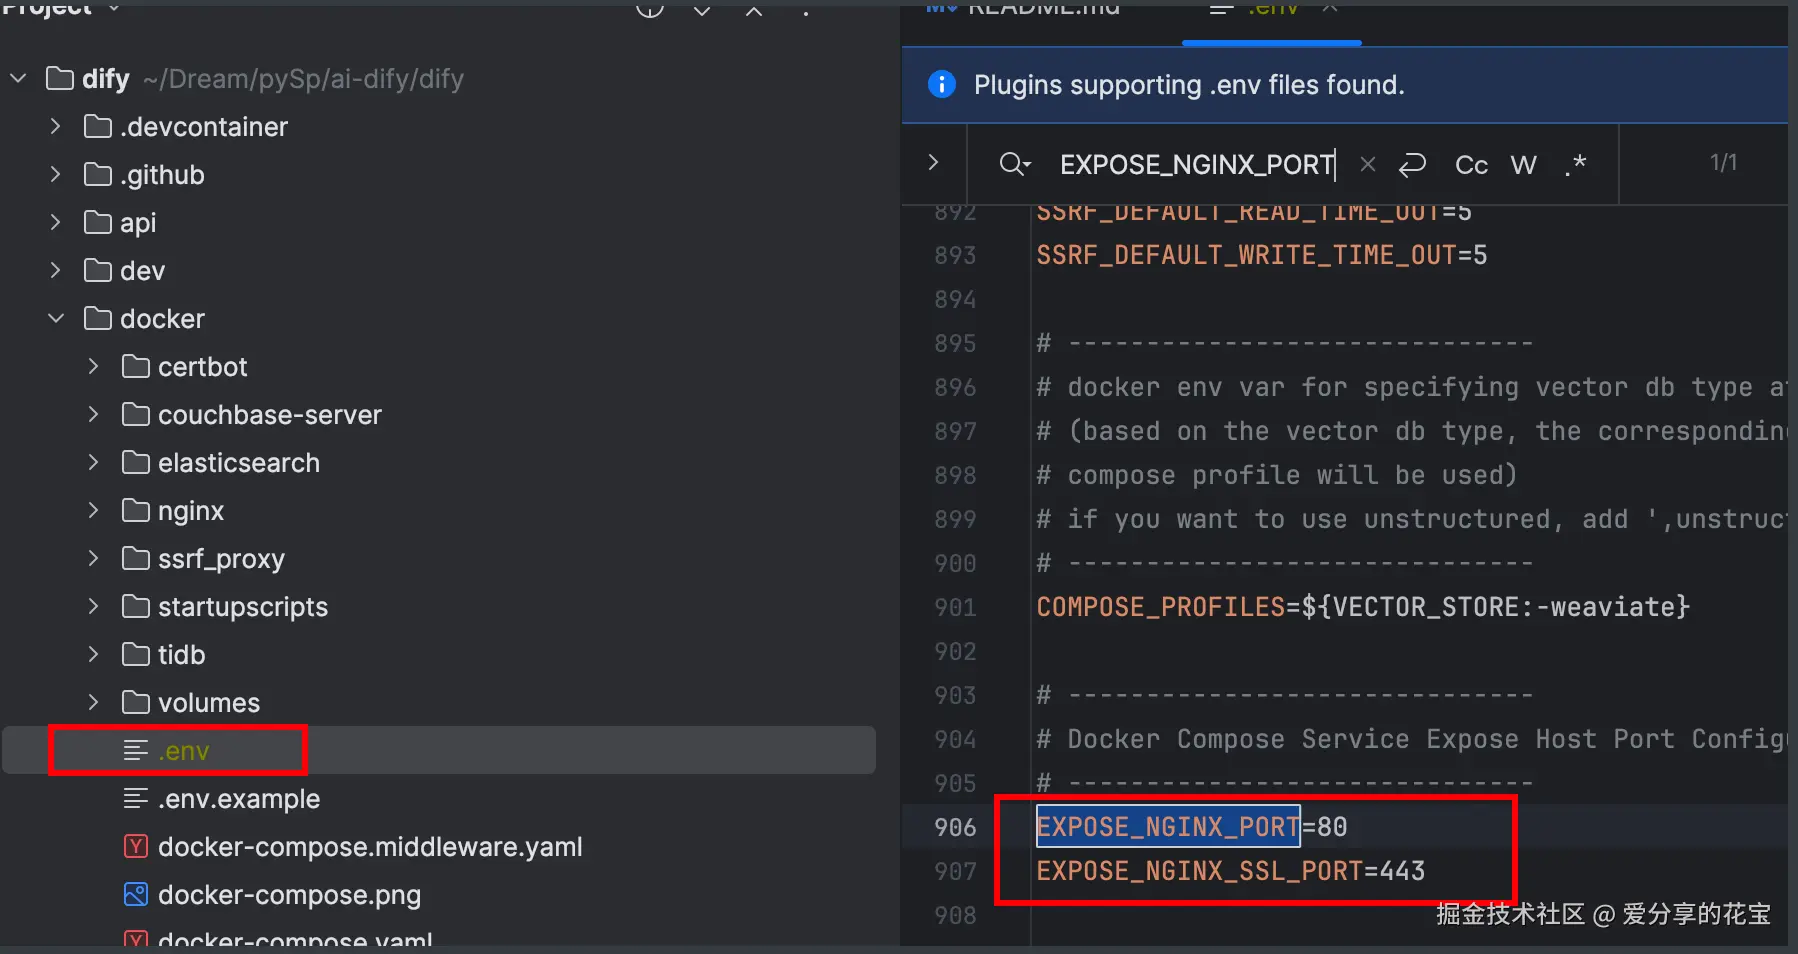The width and height of the screenshot is (1798, 954).
Task: Enable Regex (.*) search option
Action: 1575,165
